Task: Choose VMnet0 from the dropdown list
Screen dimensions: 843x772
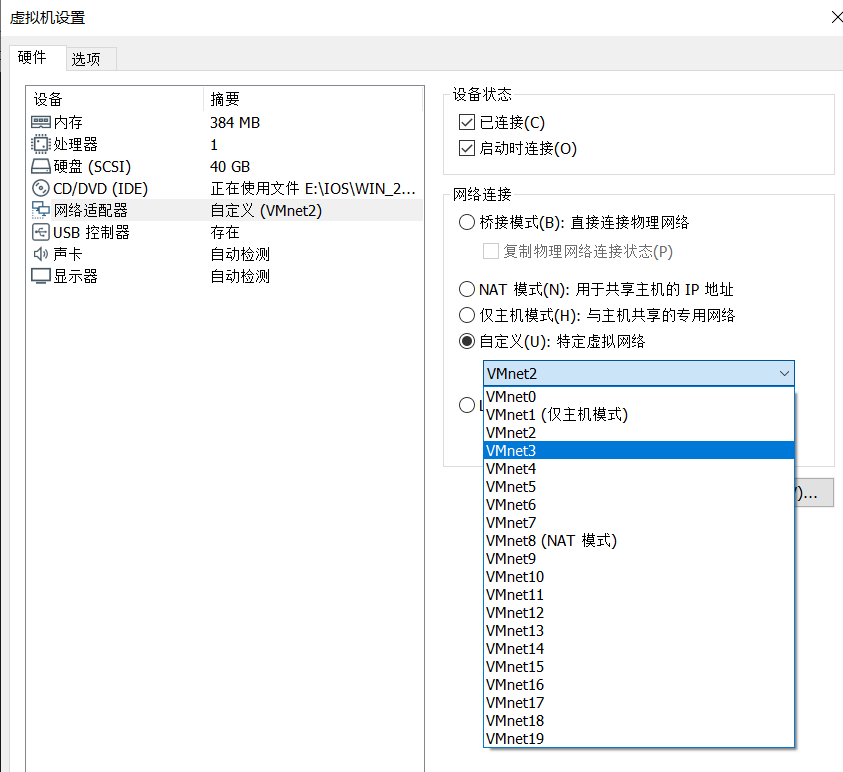Action: [x=639, y=397]
